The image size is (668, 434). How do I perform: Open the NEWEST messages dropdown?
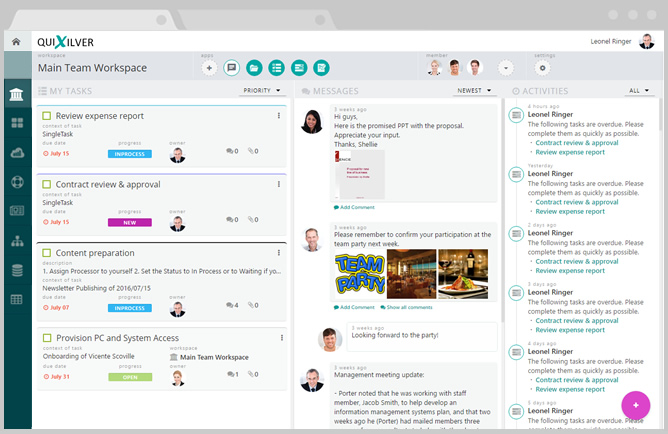pyautogui.click(x=474, y=90)
